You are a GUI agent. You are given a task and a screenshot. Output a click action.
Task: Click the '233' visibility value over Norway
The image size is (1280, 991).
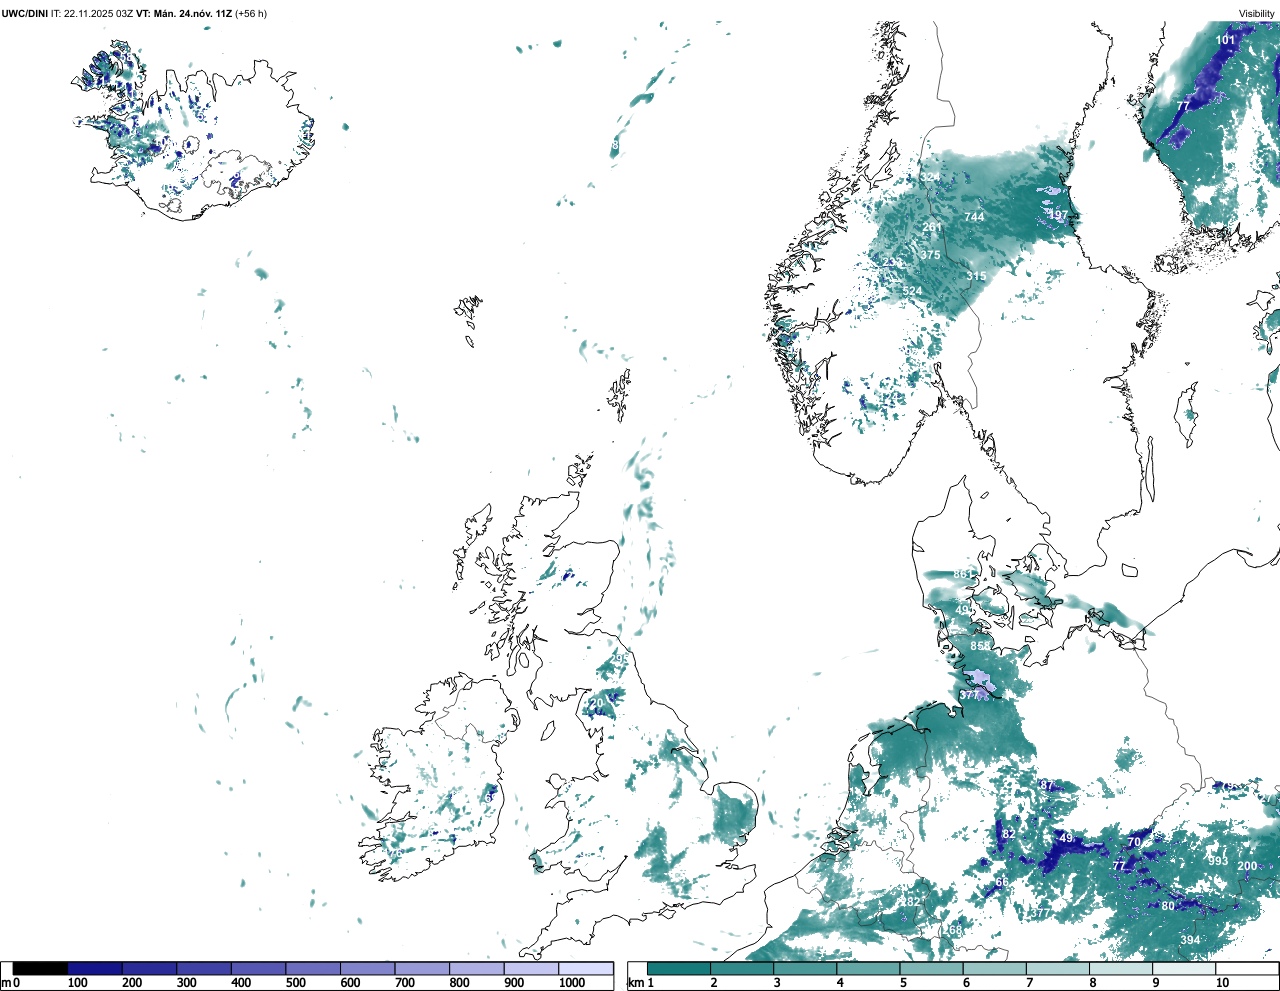coord(893,262)
